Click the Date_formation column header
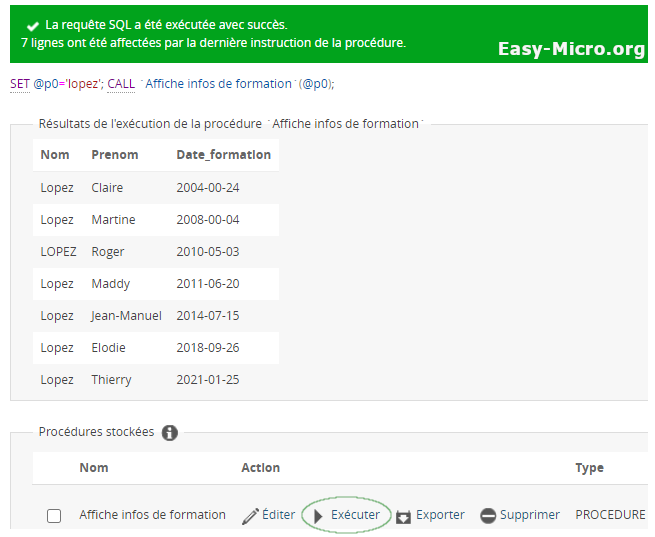Image resolution: width=655 pixels, height=537 pixels. 223,155
